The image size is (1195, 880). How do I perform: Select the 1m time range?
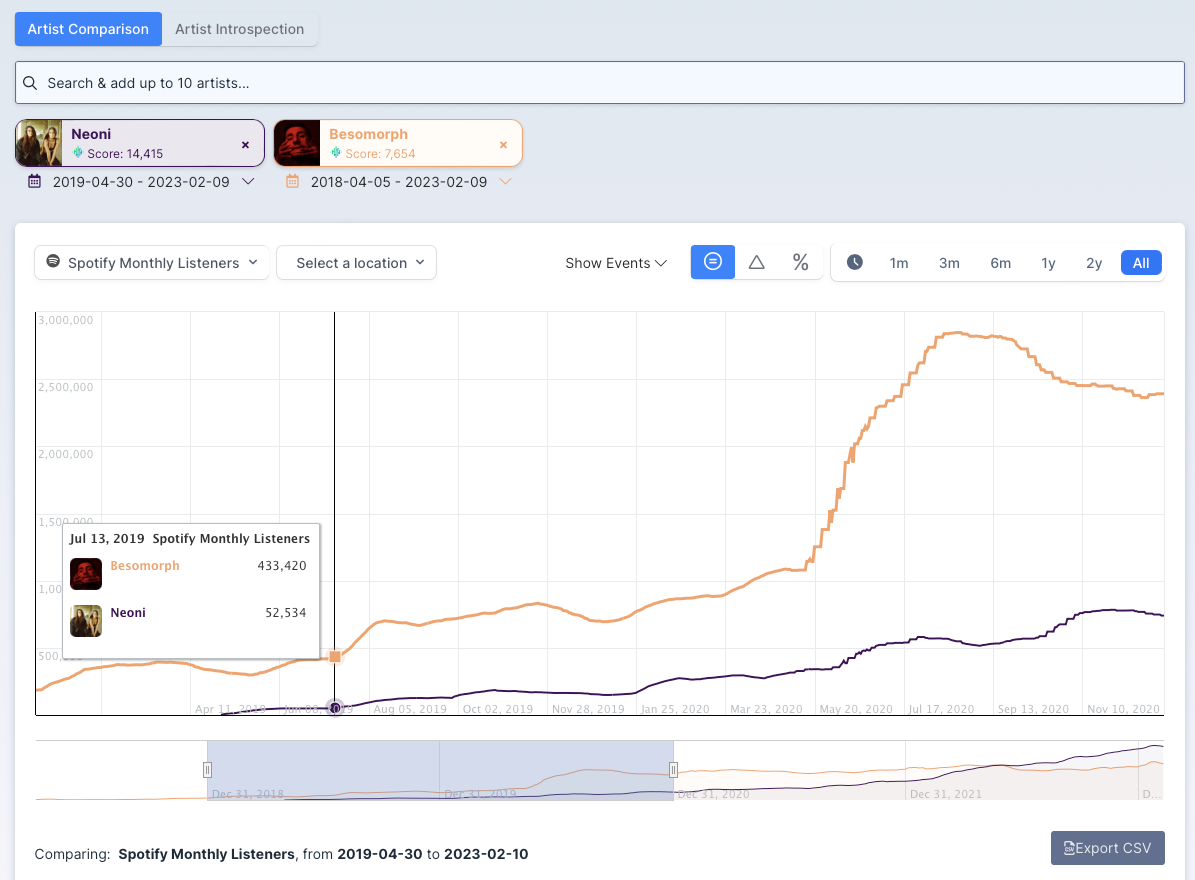tap(899, 263)
